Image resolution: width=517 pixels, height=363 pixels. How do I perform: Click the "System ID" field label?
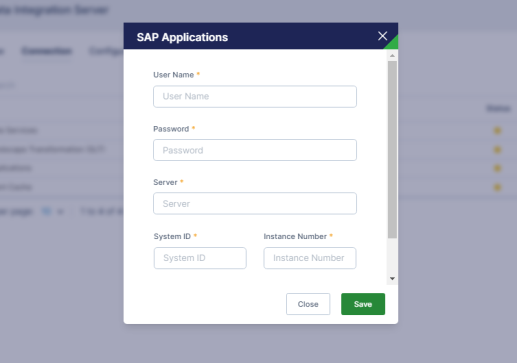(x=172, y=236)
